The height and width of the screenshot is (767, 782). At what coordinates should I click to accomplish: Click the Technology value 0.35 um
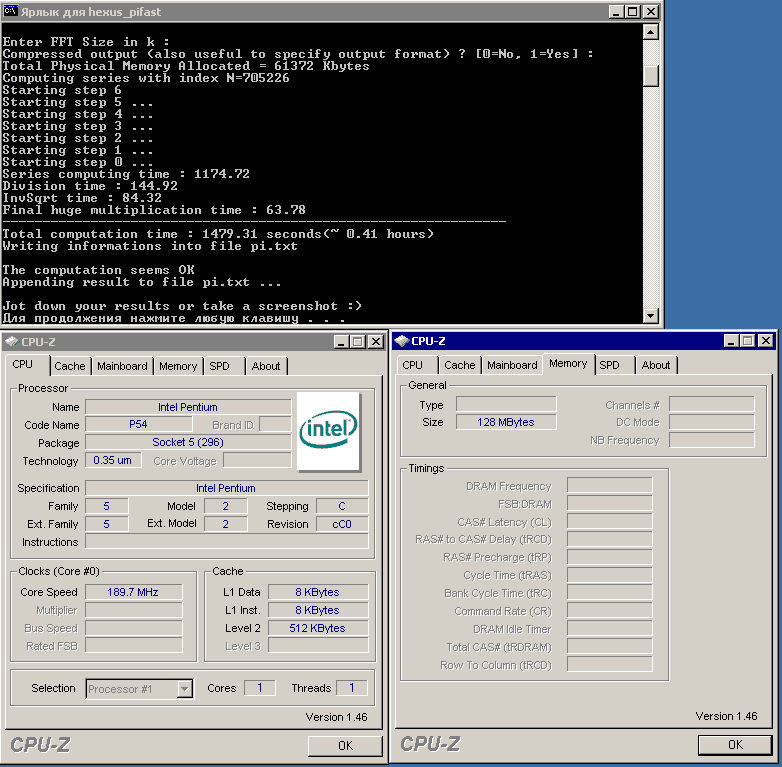(x=113, y=460)
